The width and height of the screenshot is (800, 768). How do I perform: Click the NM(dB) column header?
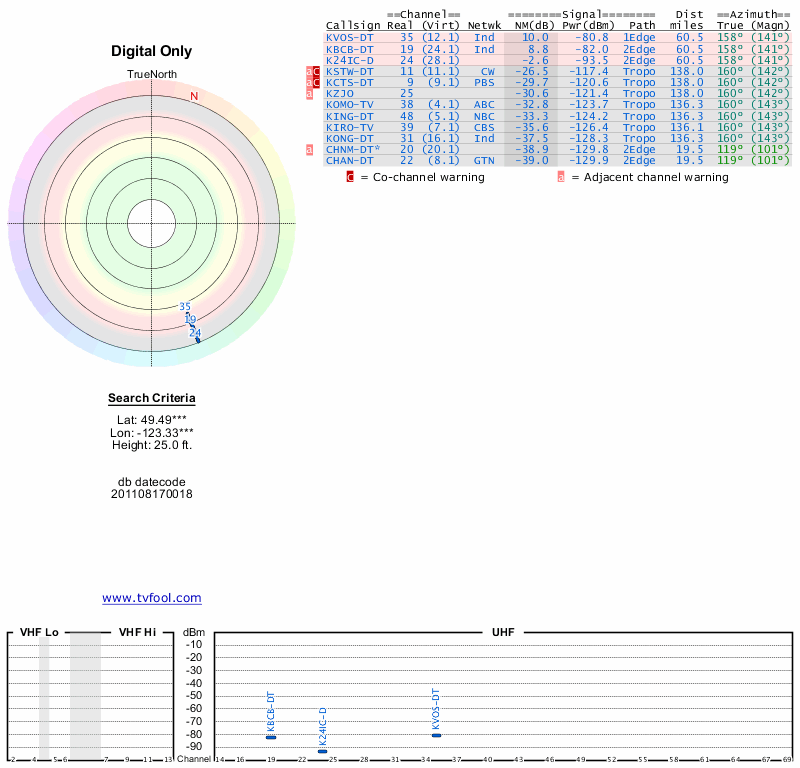tap(530, 25)
